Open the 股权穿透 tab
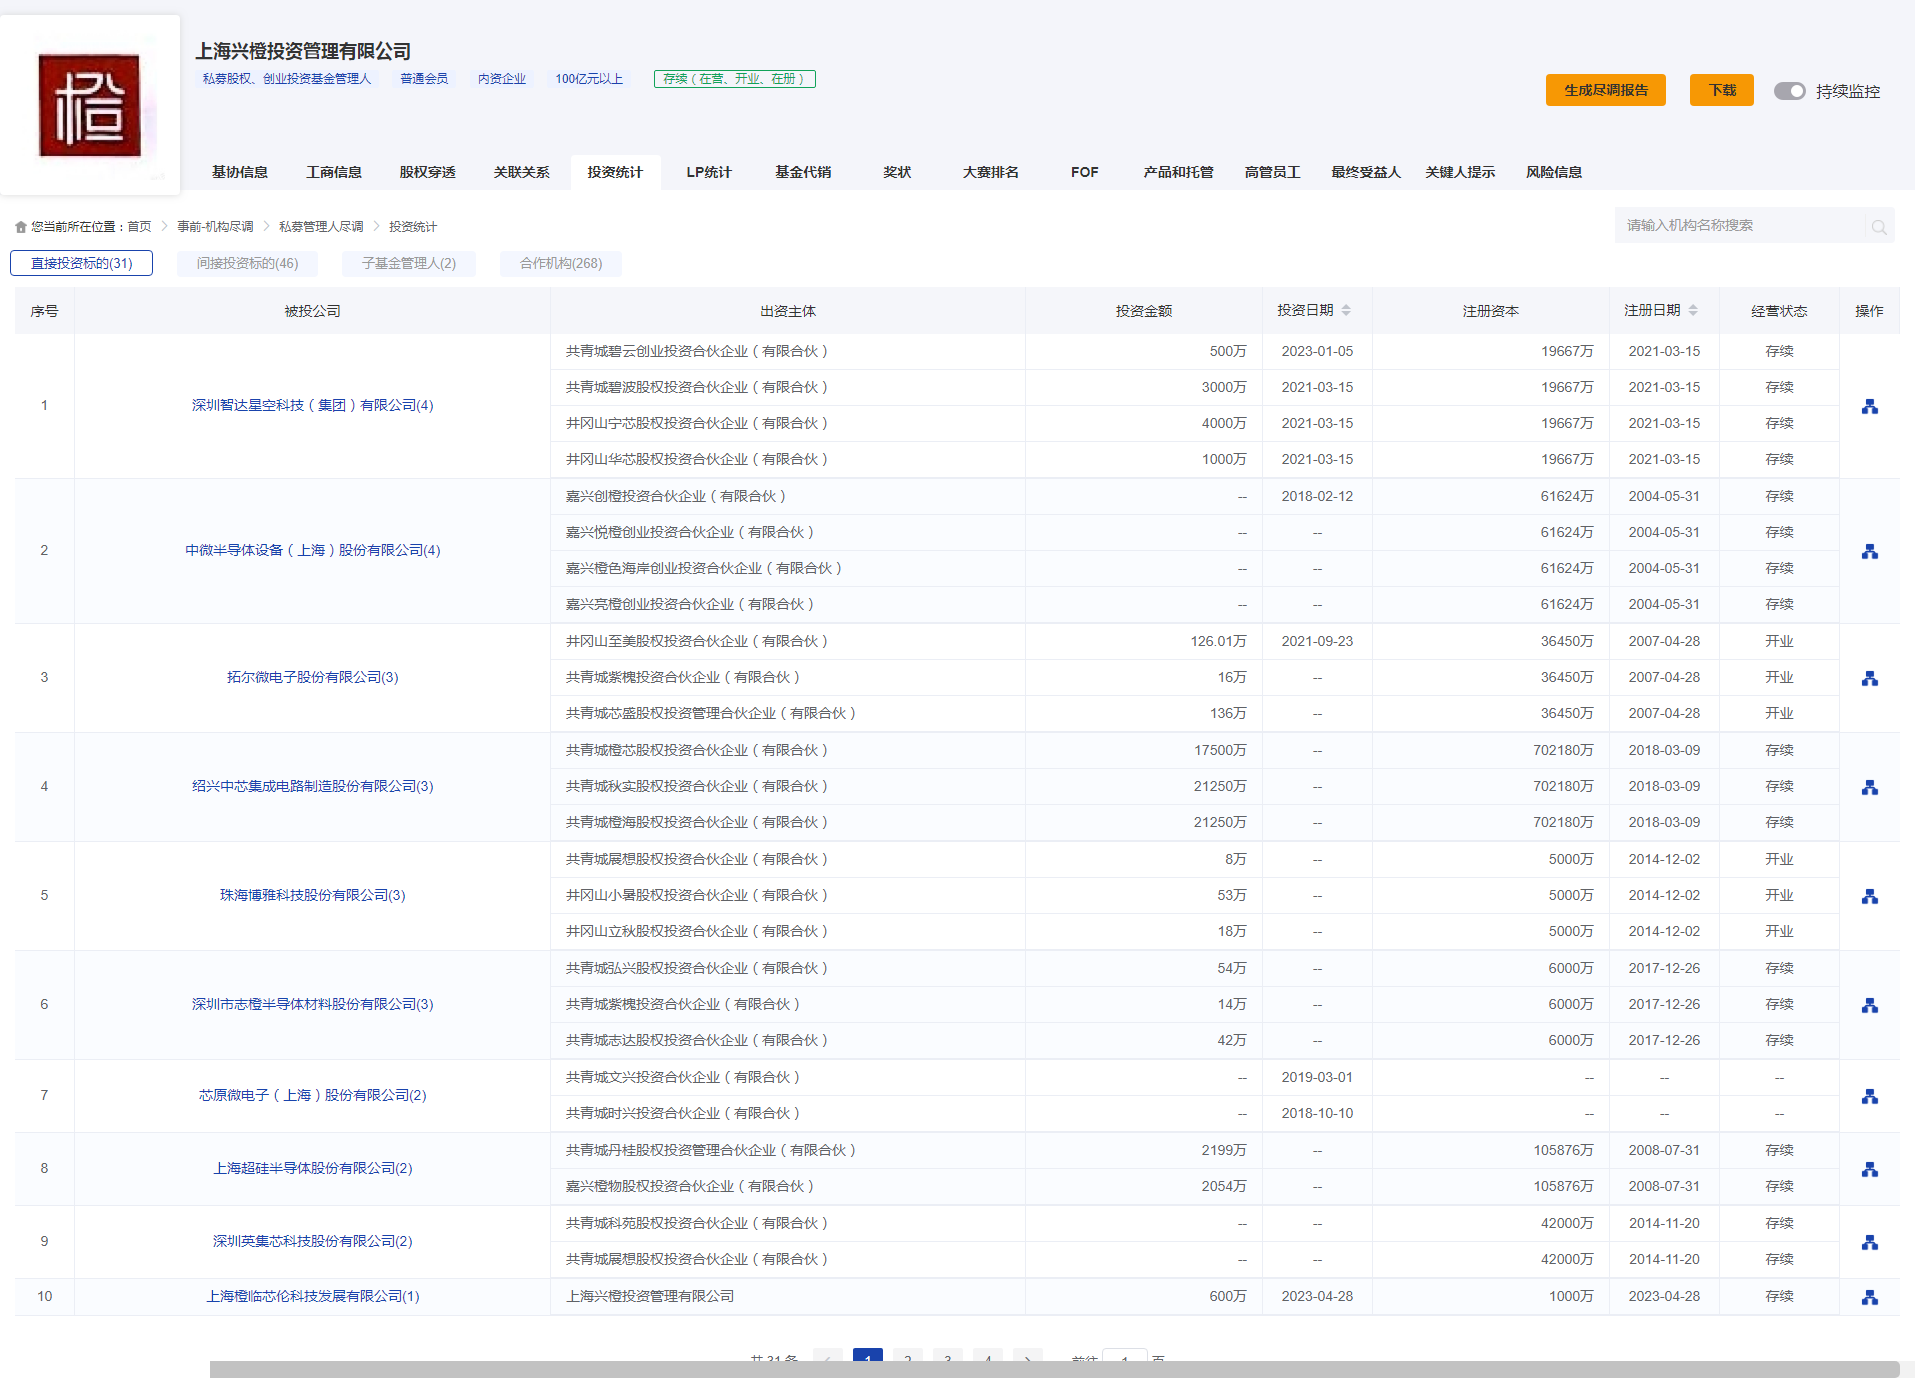Screen dimensions: 1915x1378 tap(427, 172)
